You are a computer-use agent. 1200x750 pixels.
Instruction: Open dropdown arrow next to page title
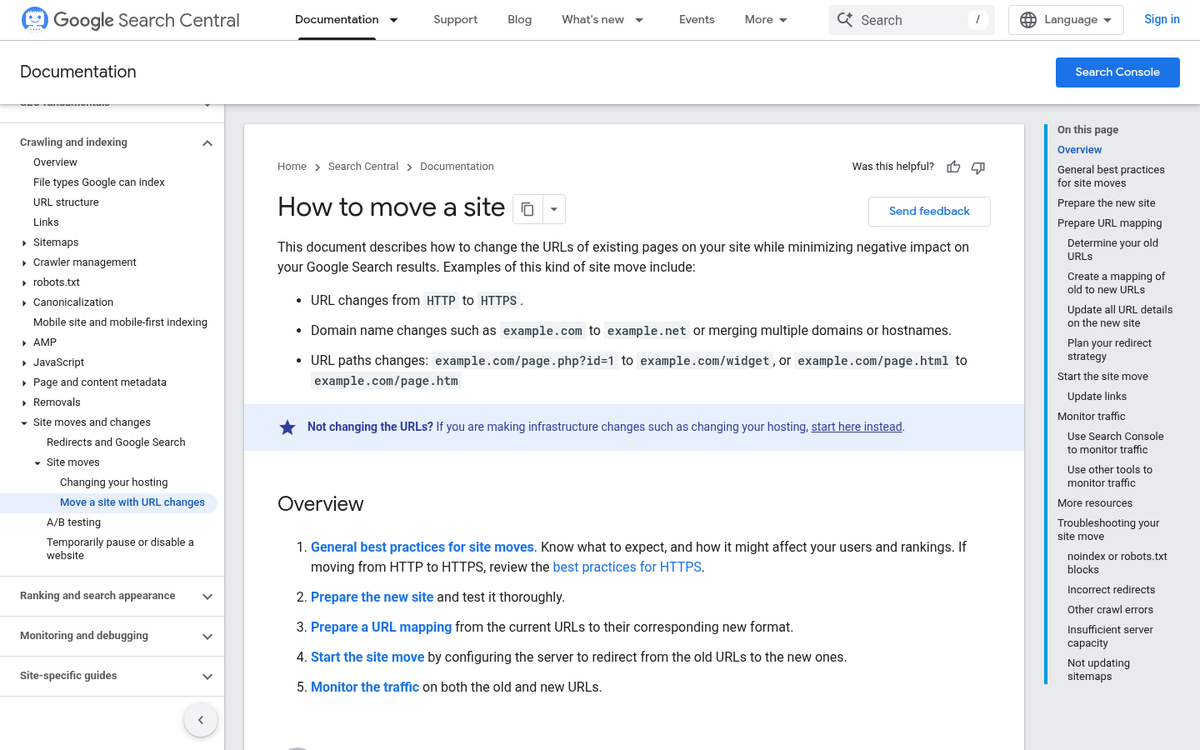[554, 210]
